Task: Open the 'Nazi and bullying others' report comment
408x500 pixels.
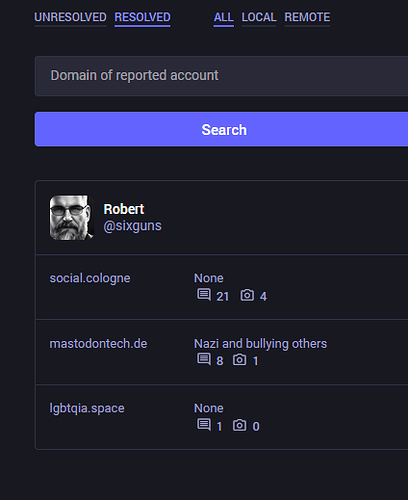Action: pos(260,344)
